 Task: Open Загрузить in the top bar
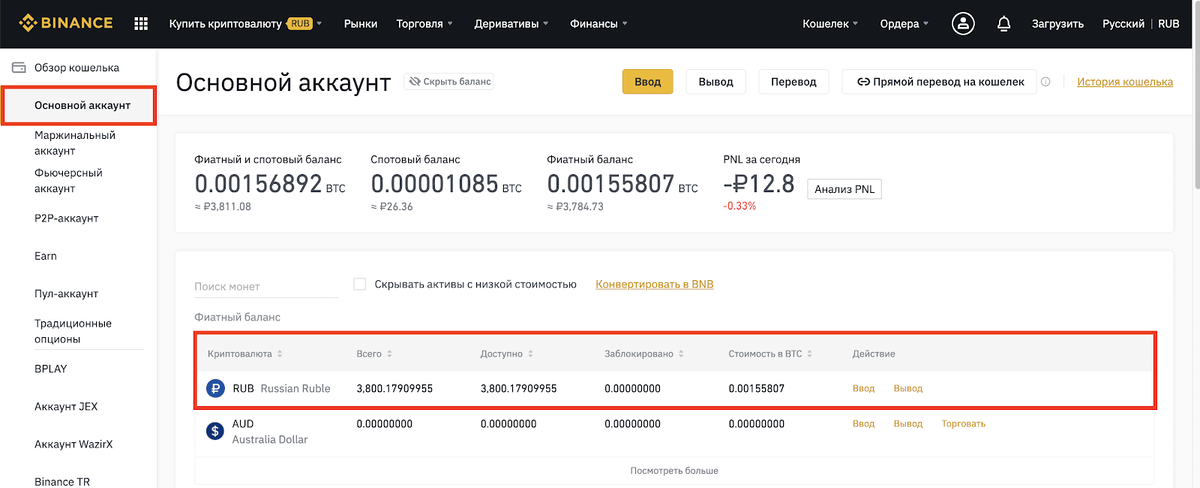[x=1058, y=23]
